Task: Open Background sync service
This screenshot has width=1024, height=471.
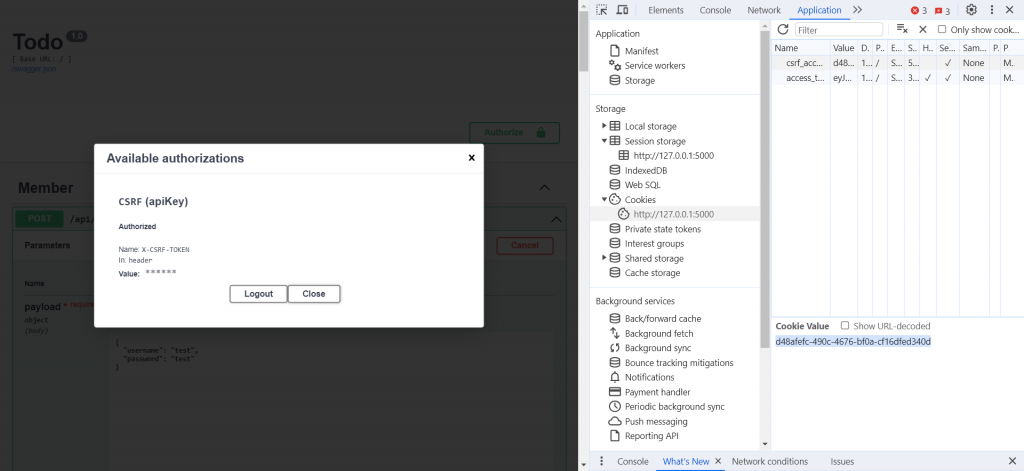Action: [x=658, y=348]
